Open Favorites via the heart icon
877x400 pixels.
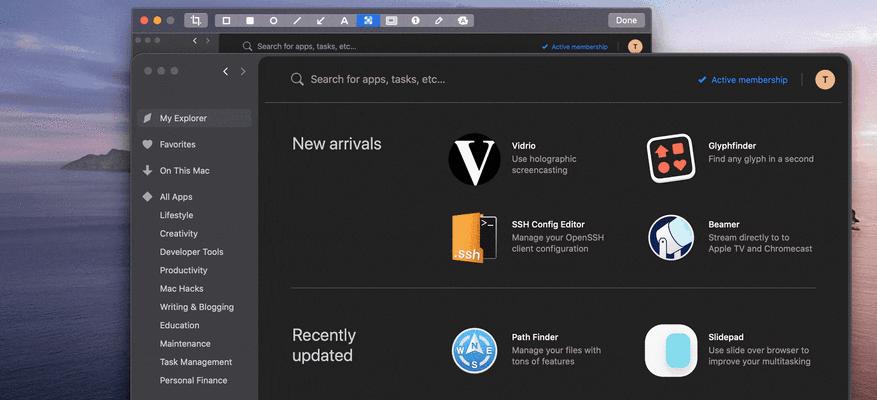[x=147, y=144]
